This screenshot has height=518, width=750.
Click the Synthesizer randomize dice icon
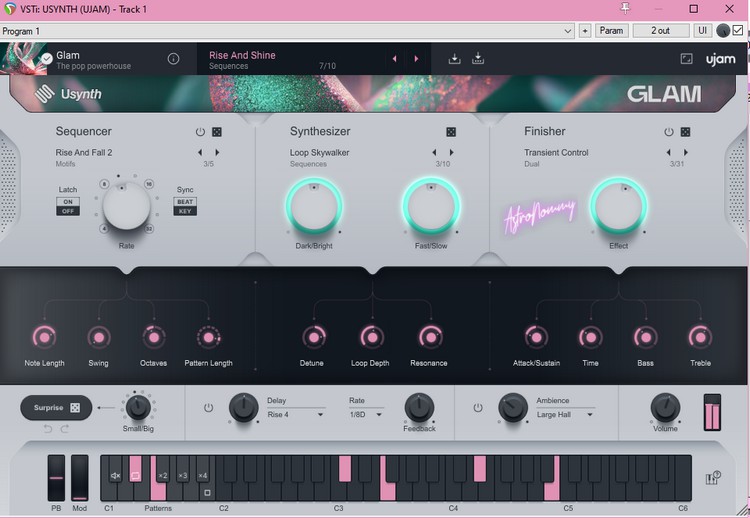click(x=451, y=132)
